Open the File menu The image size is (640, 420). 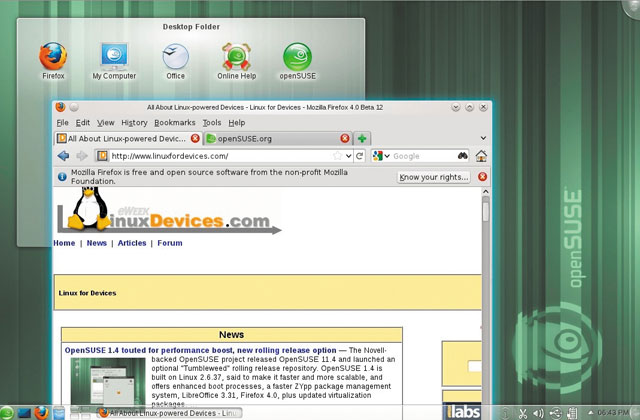click(62, 123)
